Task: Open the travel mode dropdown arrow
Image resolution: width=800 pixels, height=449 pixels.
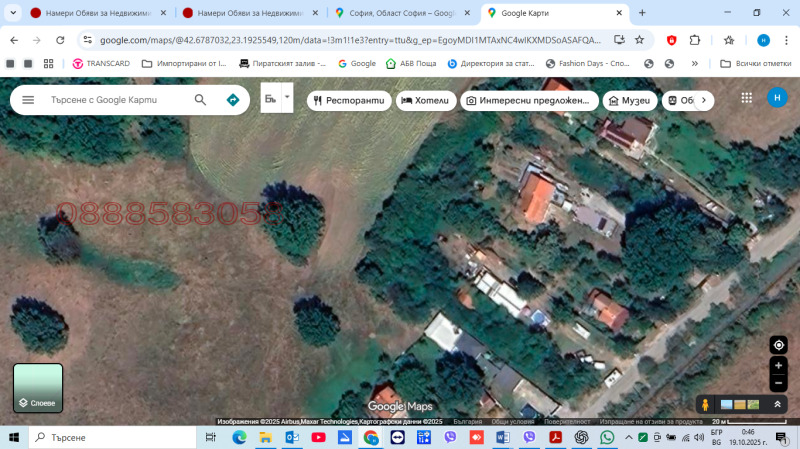Action: pos(288,98)
